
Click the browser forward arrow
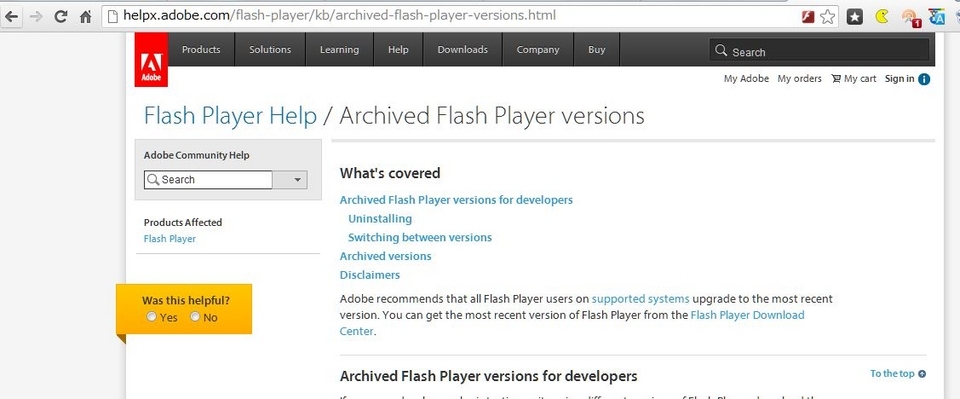coord(36,17)
